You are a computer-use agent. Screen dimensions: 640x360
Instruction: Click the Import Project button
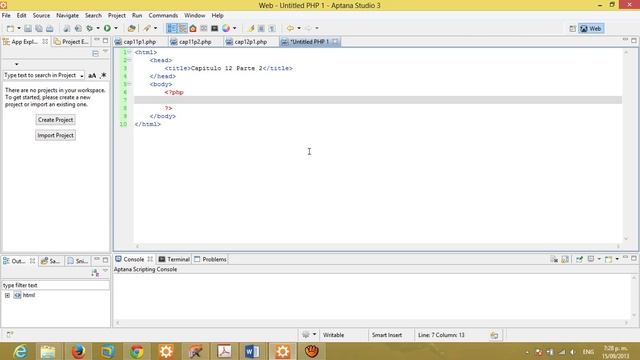pyautogui.click(x=56, y=136)
